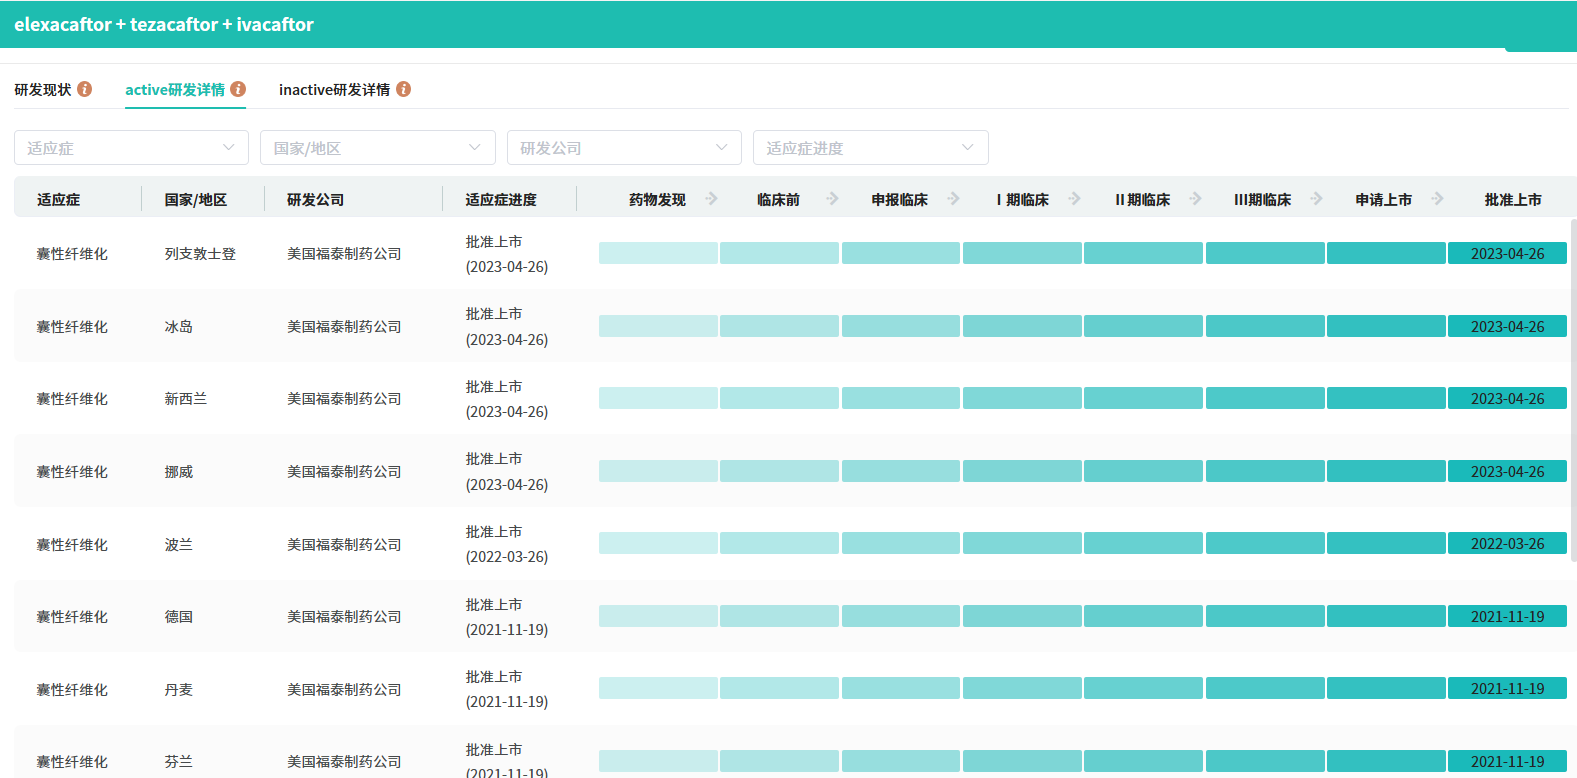Click info icon next to active研发详情

(238, 89)
